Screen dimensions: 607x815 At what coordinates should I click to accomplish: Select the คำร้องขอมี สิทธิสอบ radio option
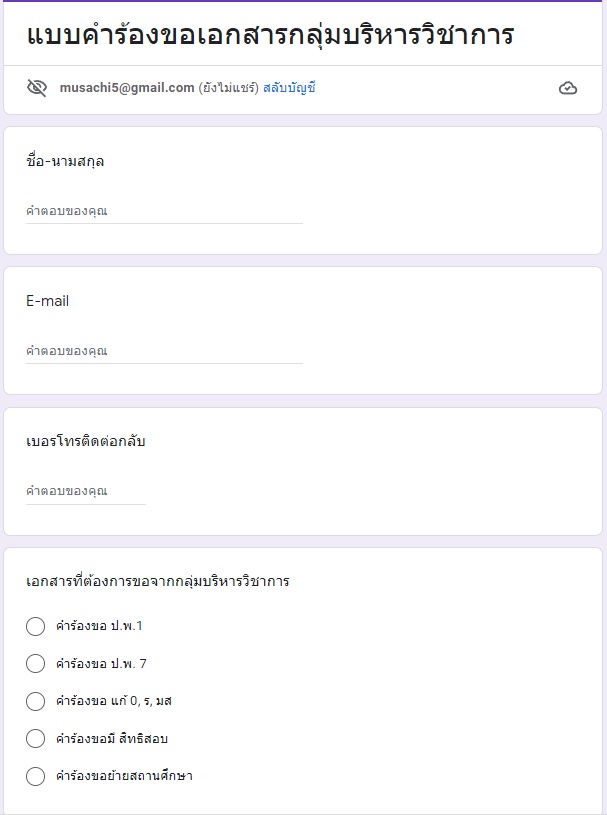click(35, 739)
